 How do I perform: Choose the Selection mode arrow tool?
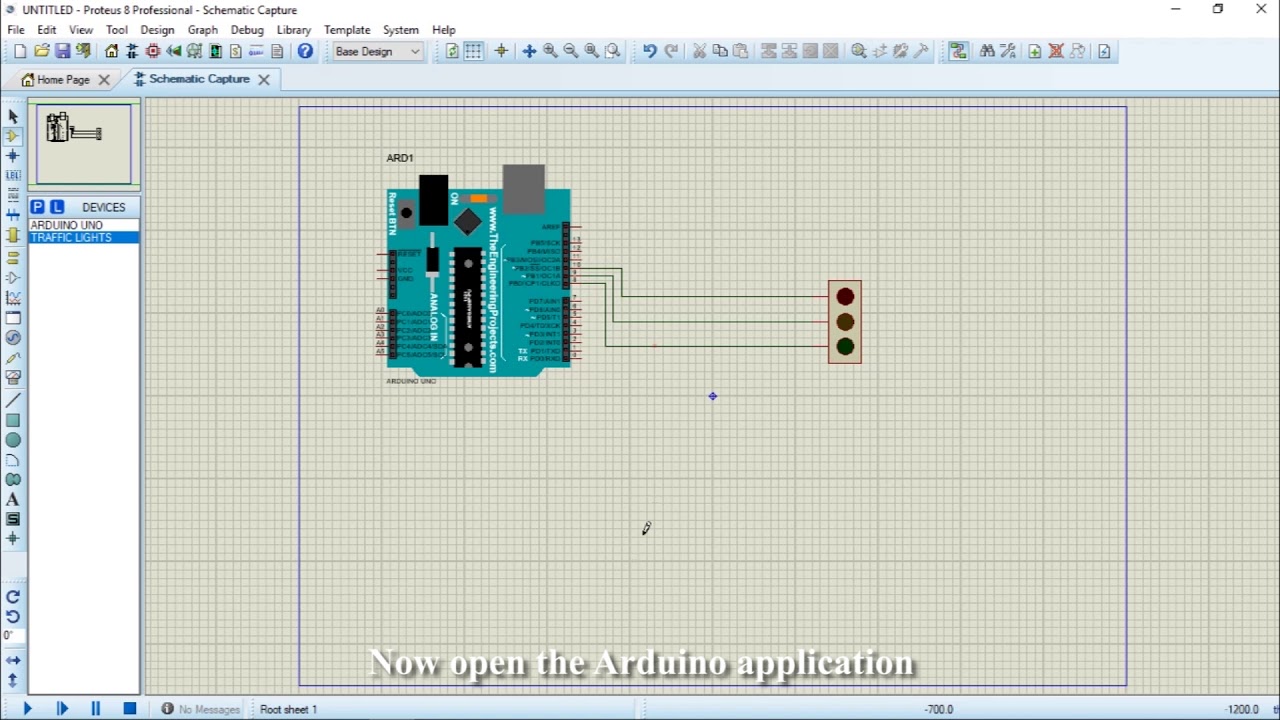point(13,116)
